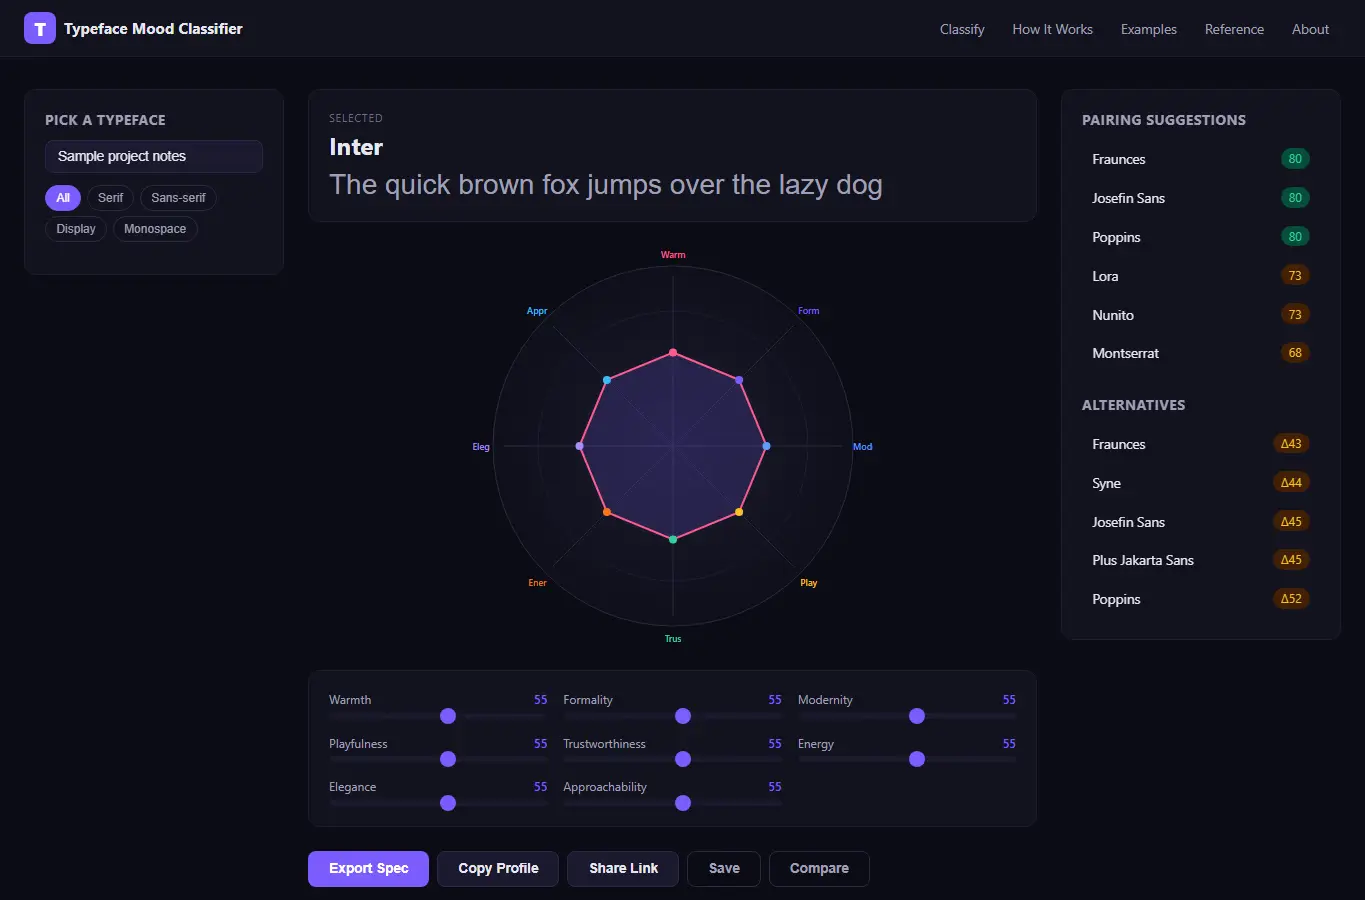This screenshot has width=1365, height=900.
Task: Filter typefaces by Serif
Action: coord(110,198)
